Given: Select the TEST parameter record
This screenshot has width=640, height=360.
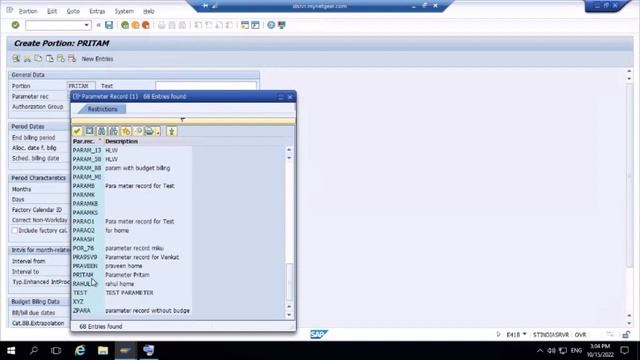Looking at the screenshot, I should [x=132, y=293].
